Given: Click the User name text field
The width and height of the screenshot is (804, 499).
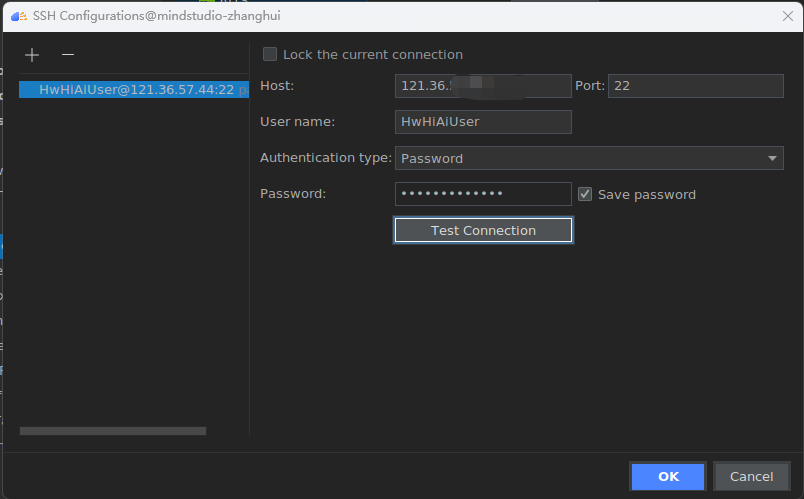Looking at the screenshot, I should [x=483, y=122].
